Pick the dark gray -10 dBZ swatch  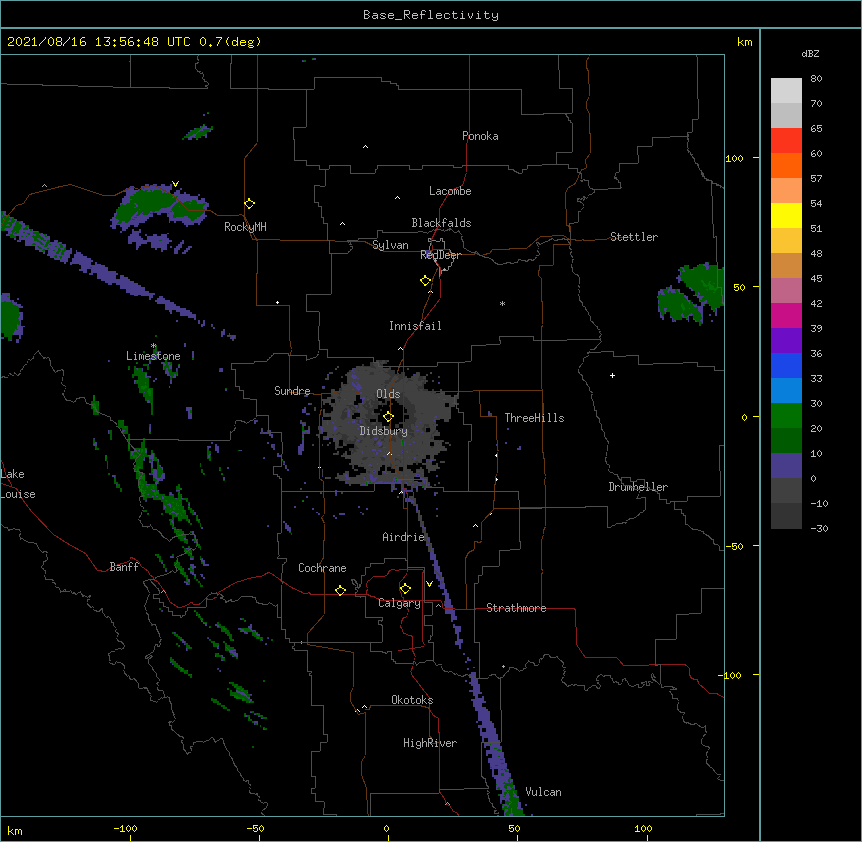[x=786, y=516]
